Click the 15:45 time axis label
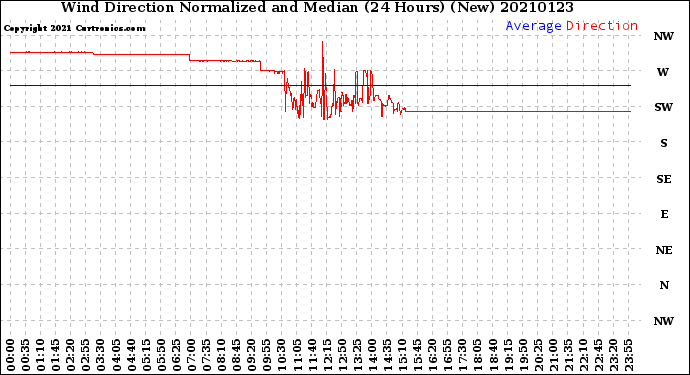Viewport: 690px width, 375px height. pos(417,355)
